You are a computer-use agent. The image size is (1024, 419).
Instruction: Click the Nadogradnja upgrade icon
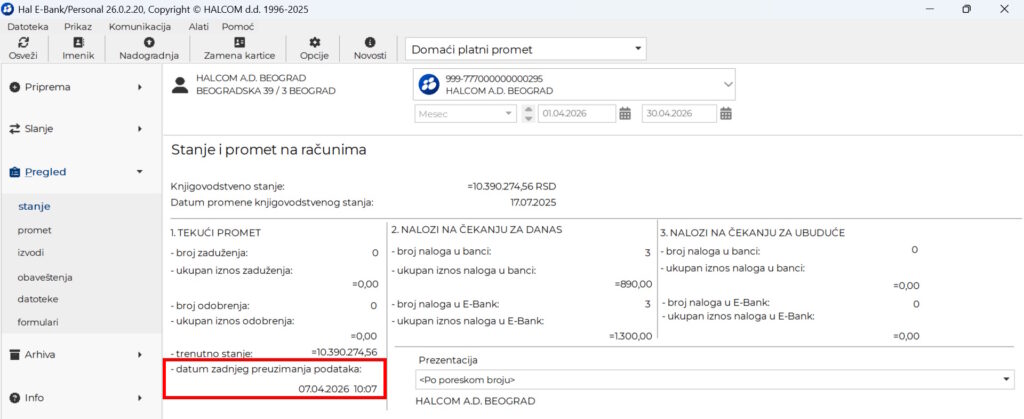point(148,43)
